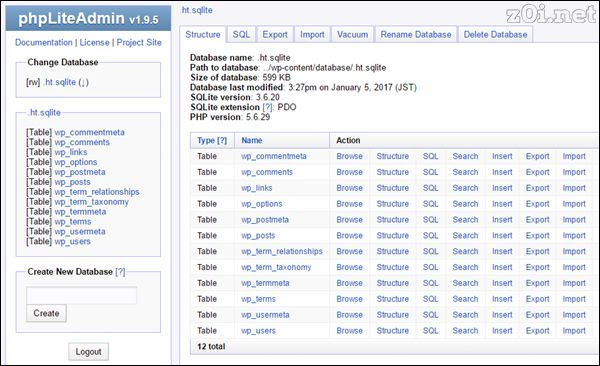Download .ht.sqlite via the arrow link
Viewport: 600px width, 366px height.
click(x=83, y=82)
